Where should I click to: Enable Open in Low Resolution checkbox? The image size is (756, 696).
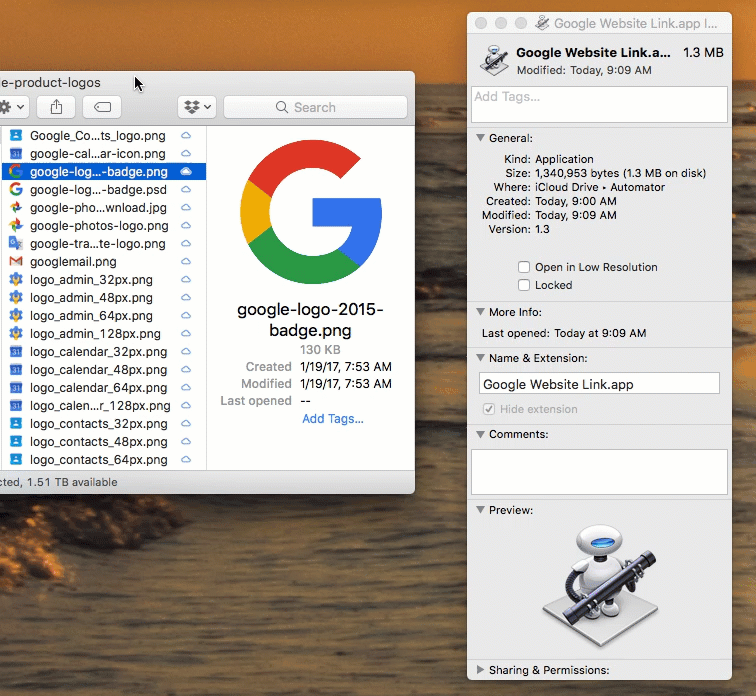coord(524,267)
